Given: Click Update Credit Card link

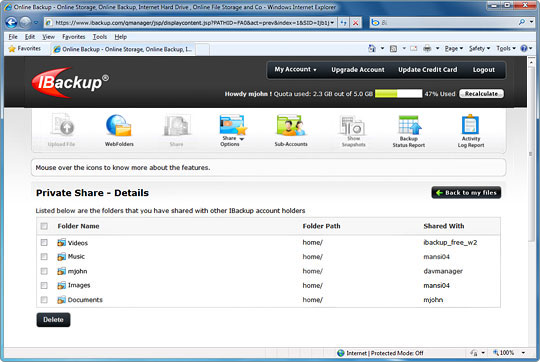Looking at the screenshot, I should [x=428, y=70].
